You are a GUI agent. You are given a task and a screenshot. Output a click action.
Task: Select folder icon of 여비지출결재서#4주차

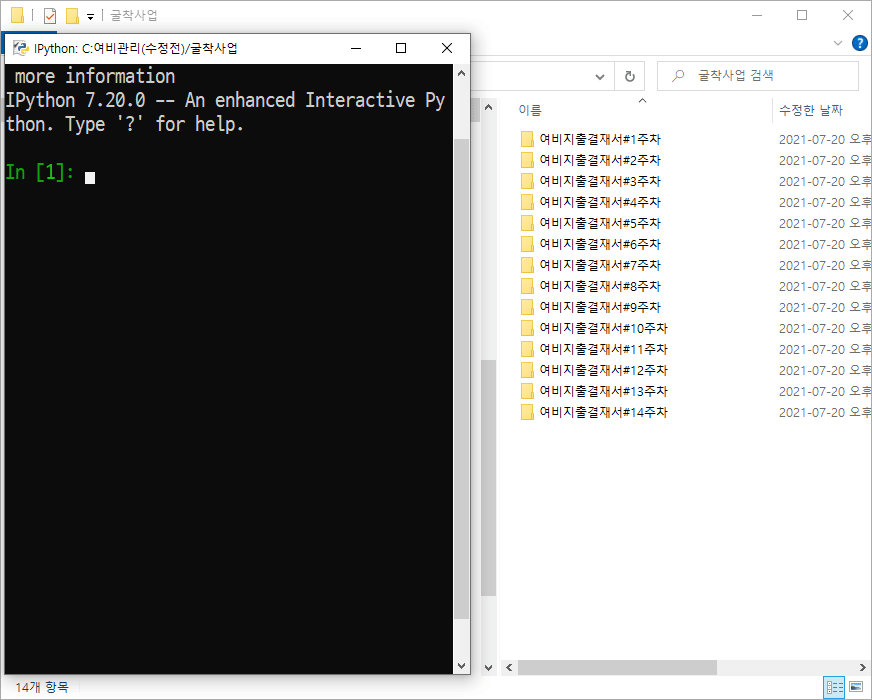pyautogui.click(x=527, y=202)
